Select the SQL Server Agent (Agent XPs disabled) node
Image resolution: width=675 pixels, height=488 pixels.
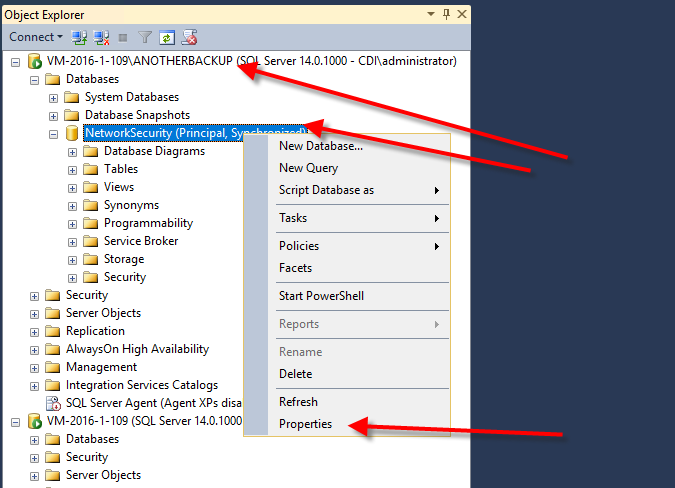[153, 403]
